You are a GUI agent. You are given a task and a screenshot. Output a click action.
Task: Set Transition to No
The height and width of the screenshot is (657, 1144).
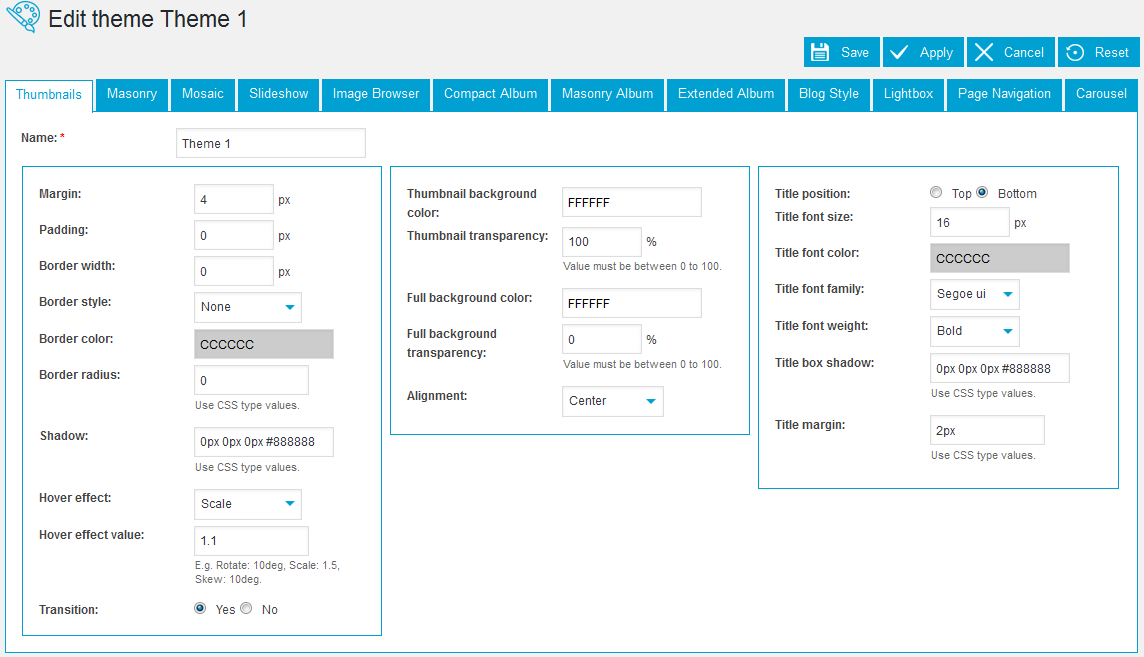coord(246,608)
